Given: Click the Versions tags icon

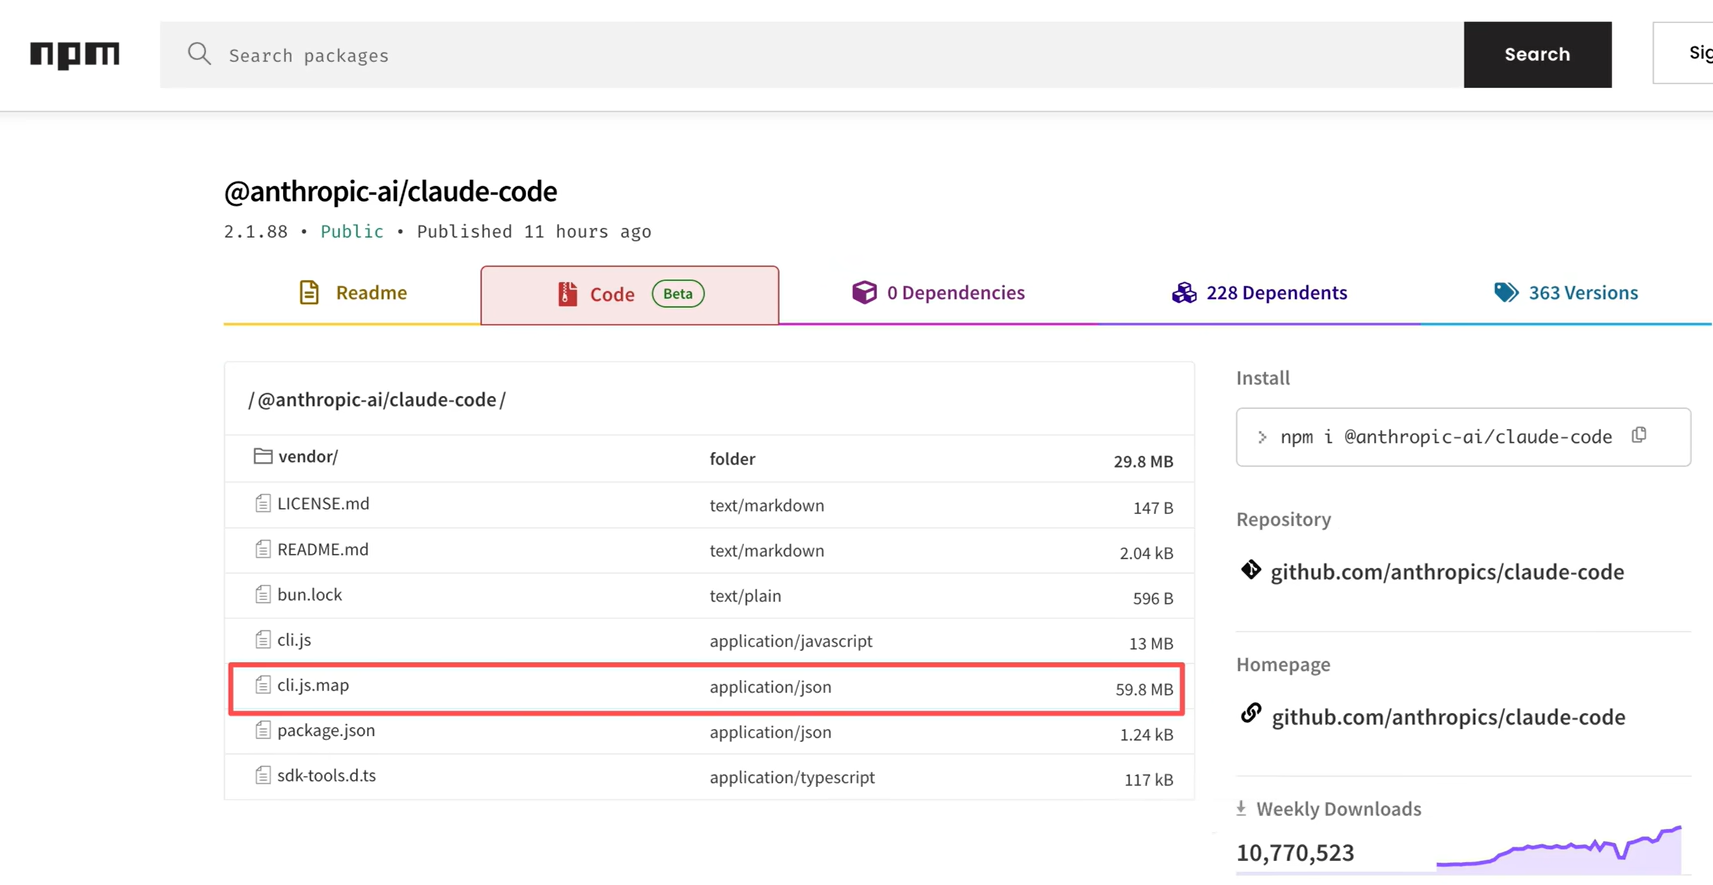Looking at the screenshot, I should [x=1506, y=292].
